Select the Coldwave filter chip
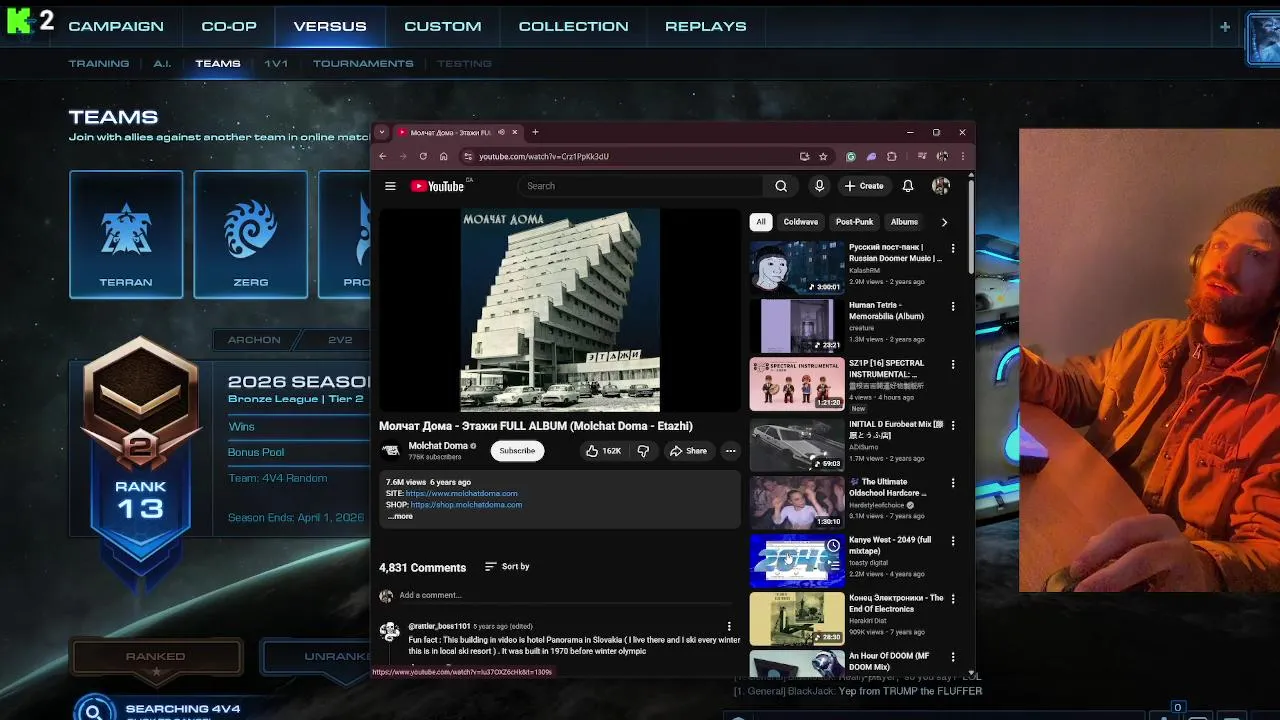1280x720 pixels. coord(801,222)
